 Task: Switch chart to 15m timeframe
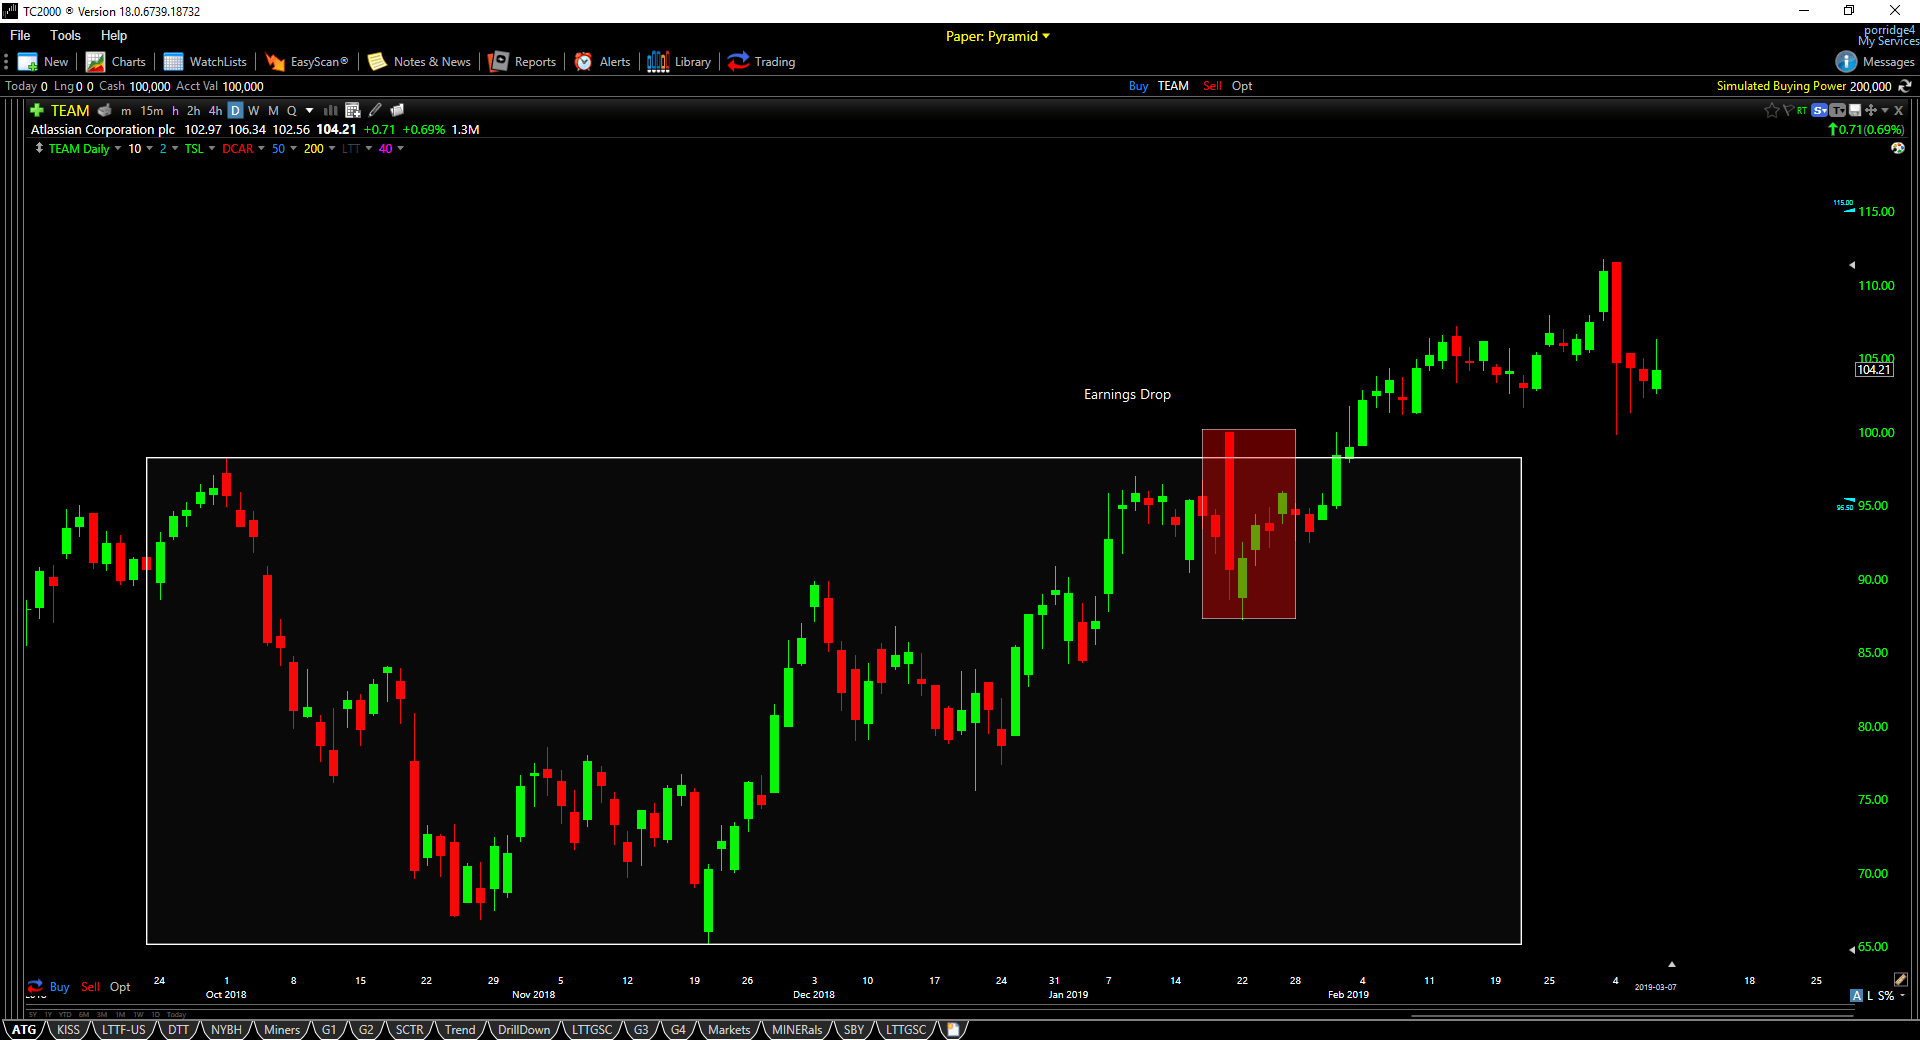[151, 111]
